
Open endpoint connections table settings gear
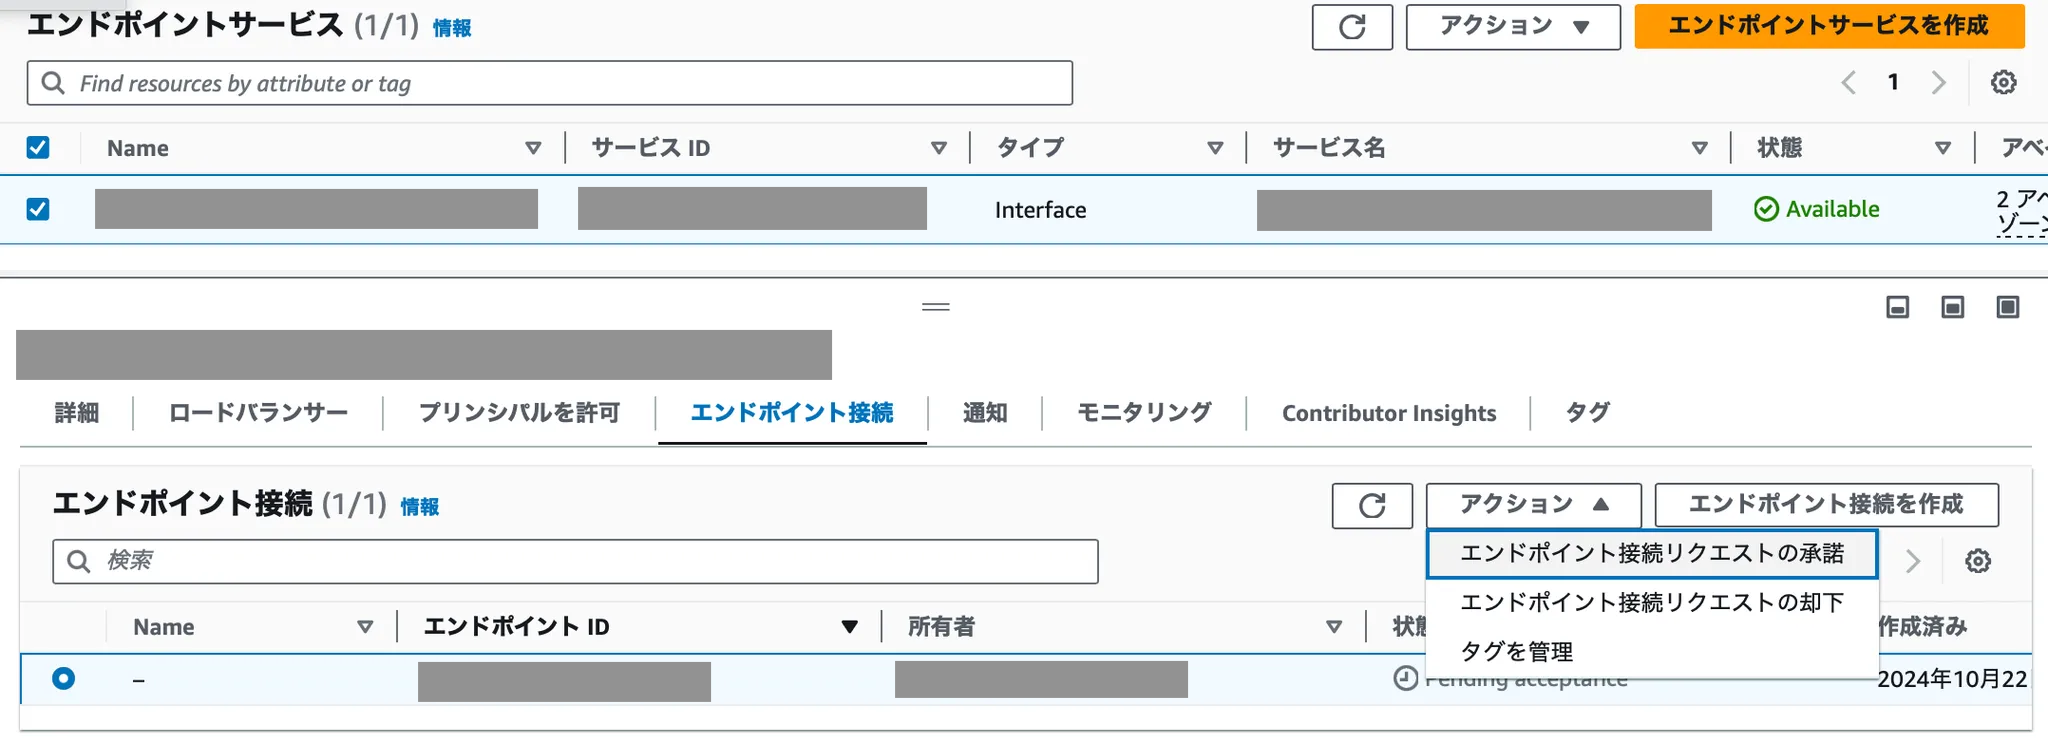(x=1977, y=561)
